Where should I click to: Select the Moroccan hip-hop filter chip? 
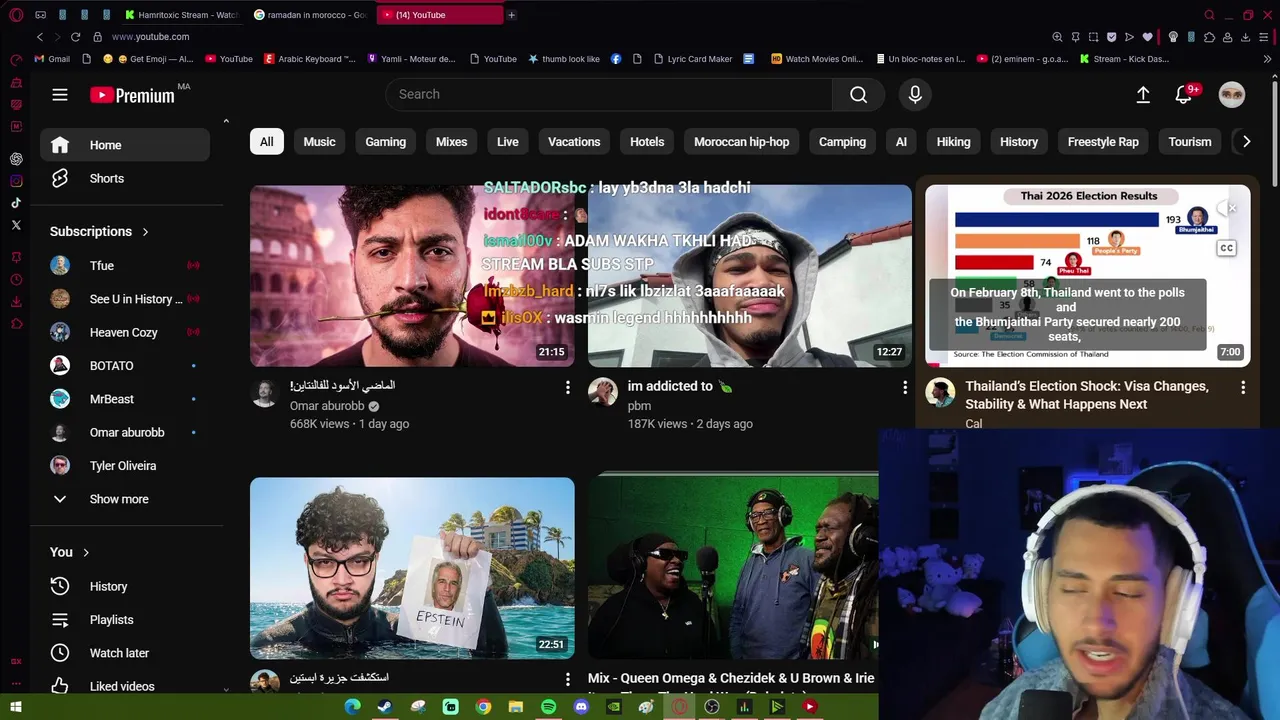coord(741,142)
